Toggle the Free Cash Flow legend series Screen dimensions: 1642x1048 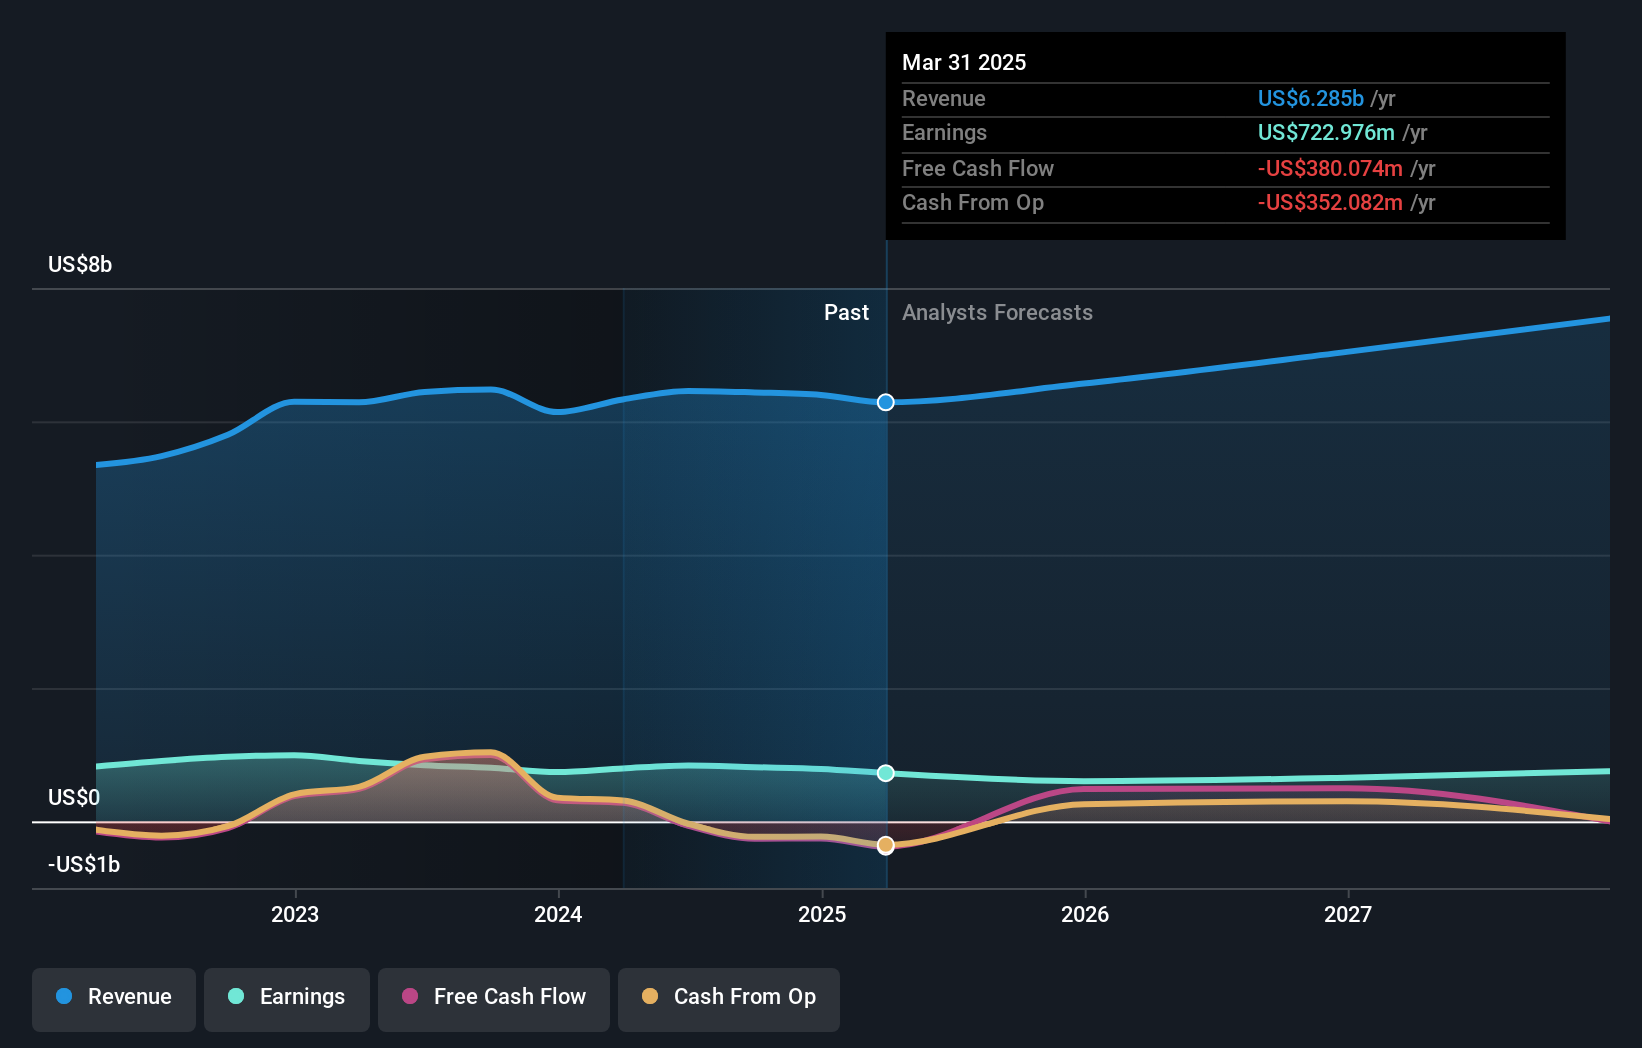click(494, 998)
